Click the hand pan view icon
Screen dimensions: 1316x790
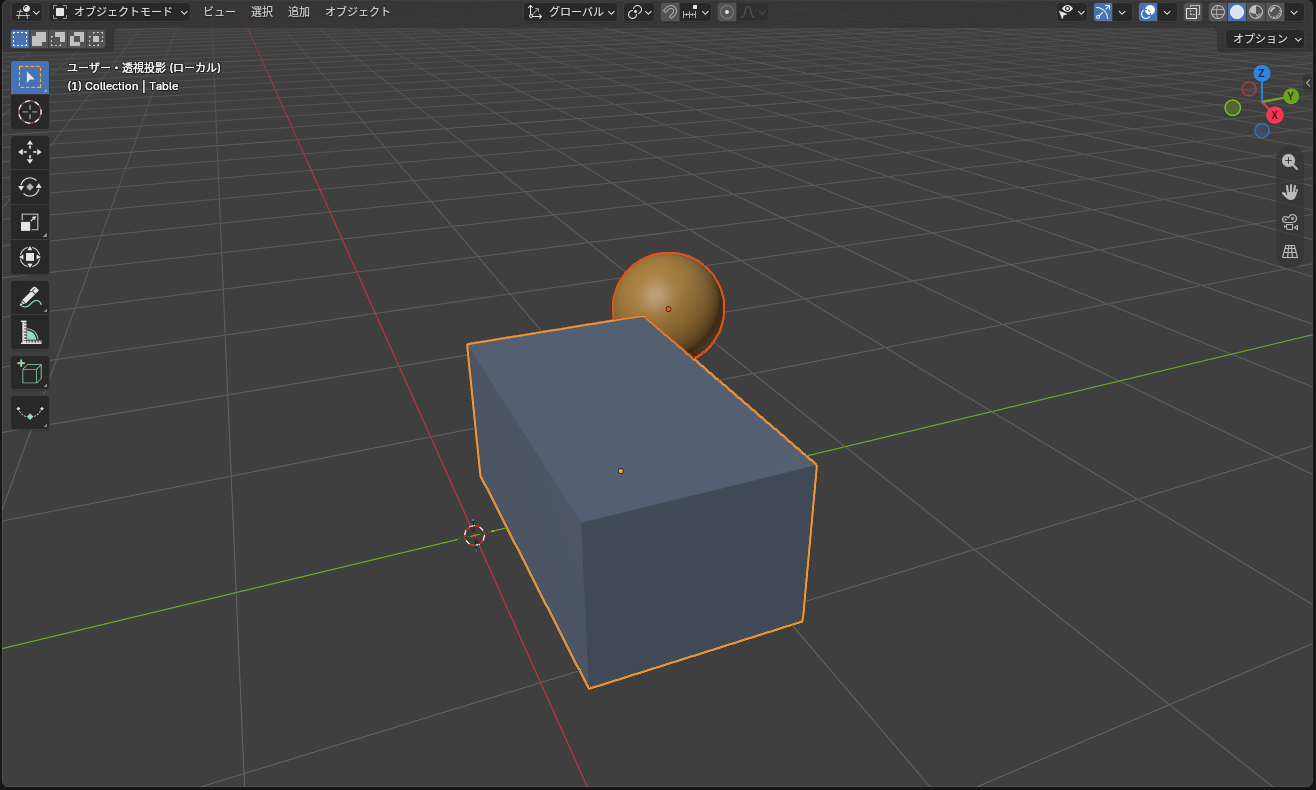[x=1290, y=192]
